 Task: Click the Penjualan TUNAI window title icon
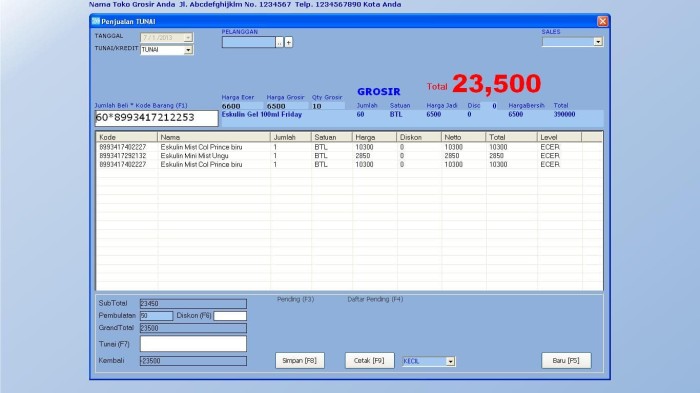[96, 21]
